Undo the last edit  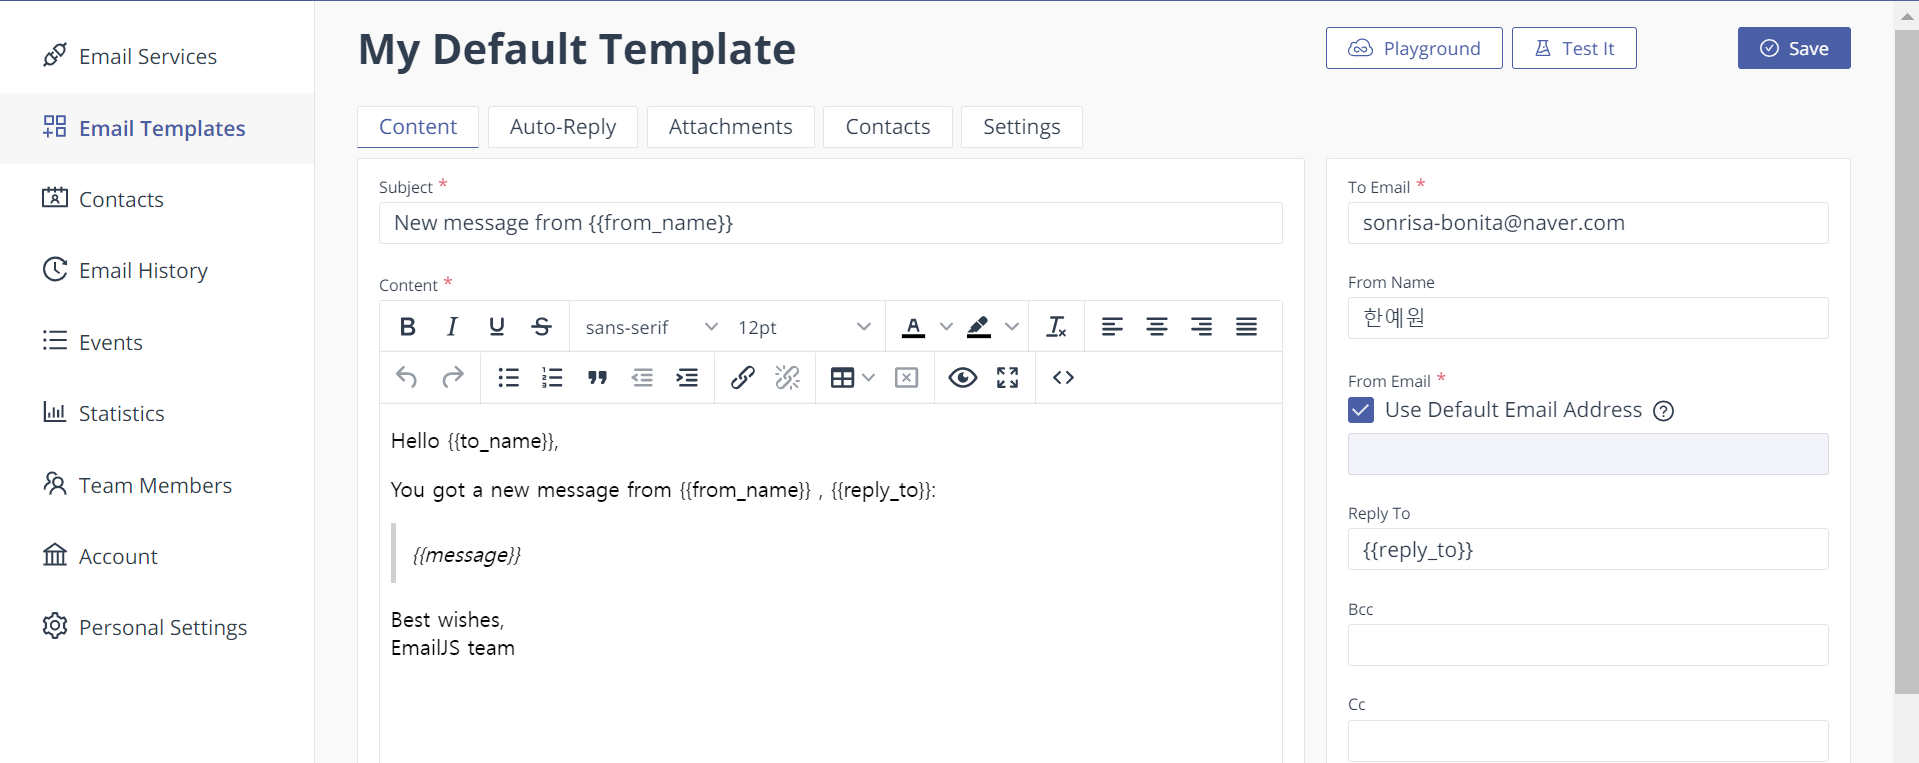point(407,377)
